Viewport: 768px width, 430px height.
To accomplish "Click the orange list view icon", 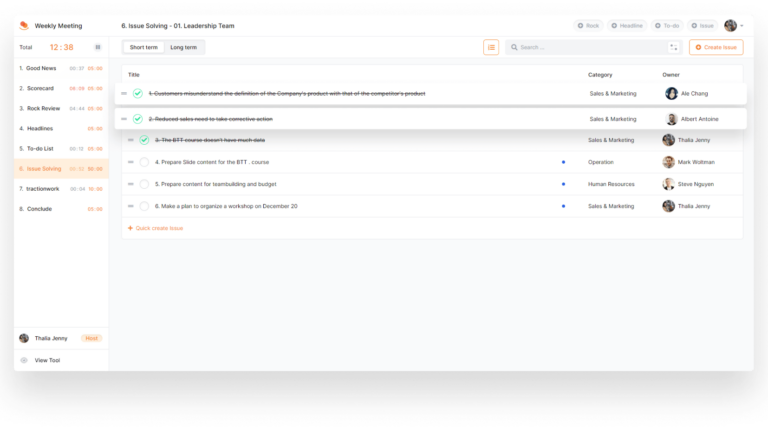I will (491, 47).
